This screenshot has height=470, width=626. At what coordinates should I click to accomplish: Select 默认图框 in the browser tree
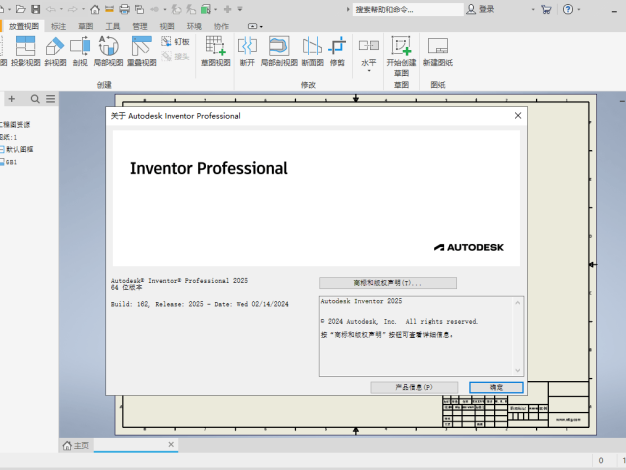click(20, 149)
